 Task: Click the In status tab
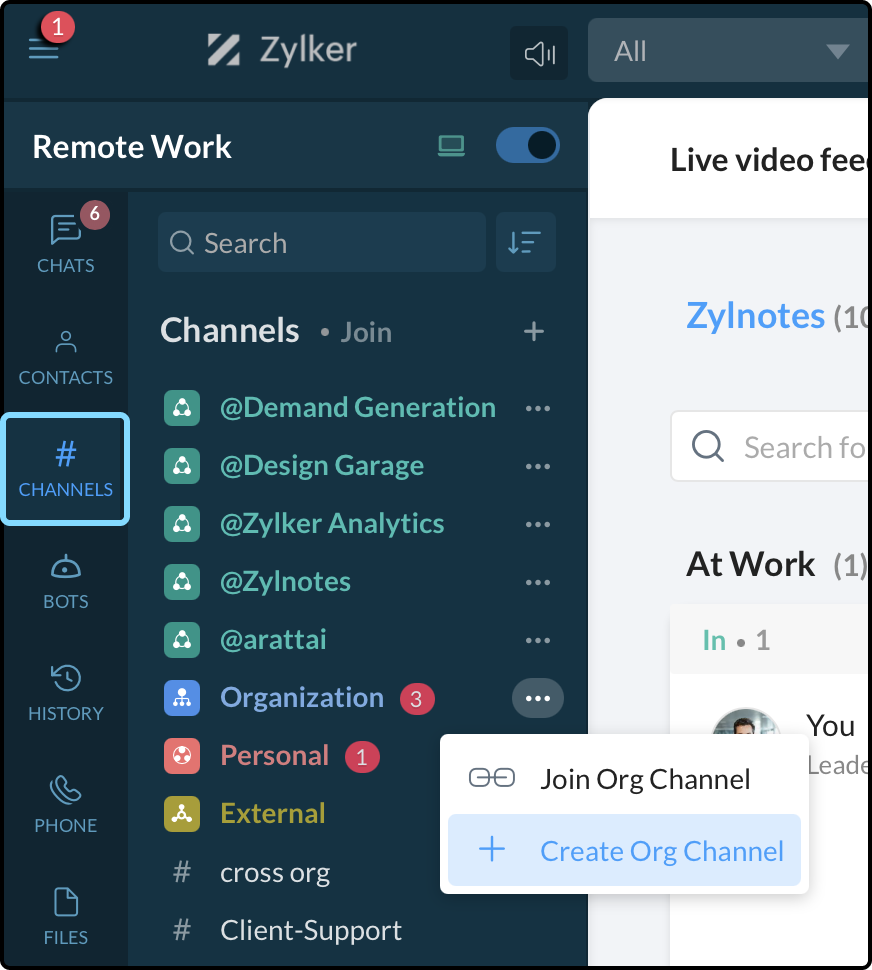pos(736,640)
